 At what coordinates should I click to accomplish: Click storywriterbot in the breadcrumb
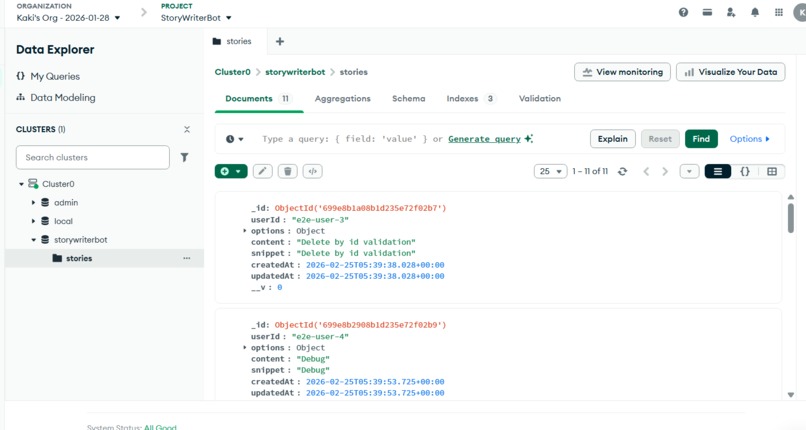(295, 72)
